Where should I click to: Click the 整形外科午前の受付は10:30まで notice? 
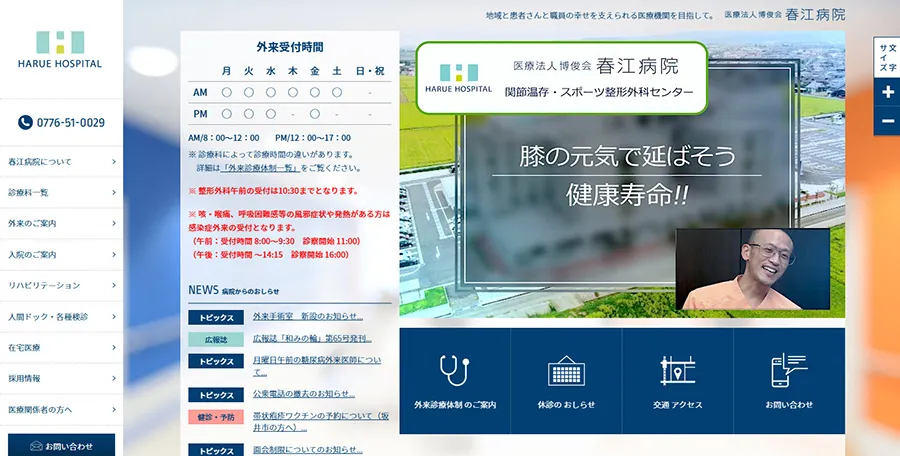[273, 191]
